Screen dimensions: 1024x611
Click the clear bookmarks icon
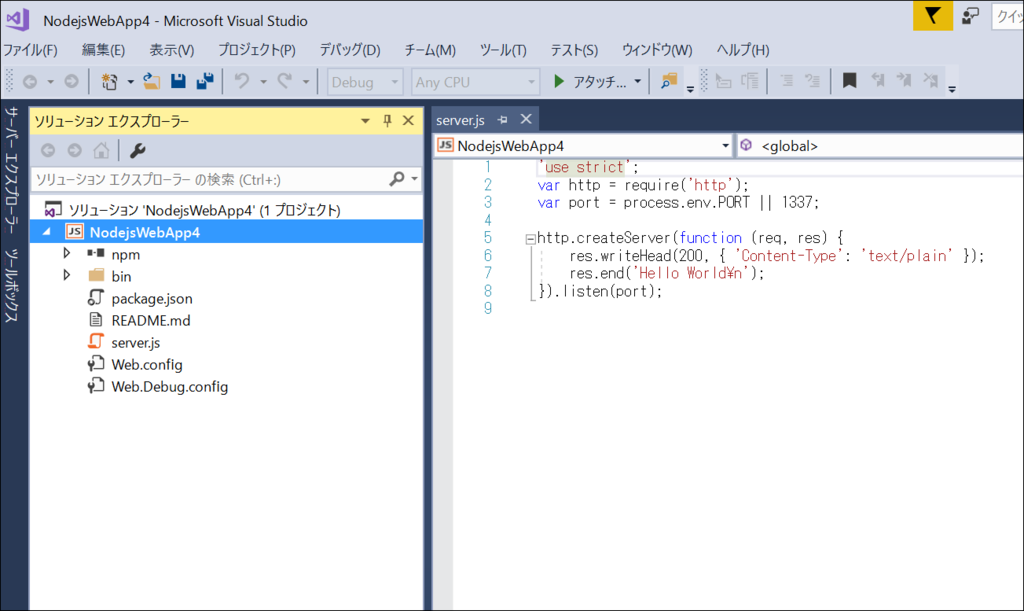pos(931,81)
